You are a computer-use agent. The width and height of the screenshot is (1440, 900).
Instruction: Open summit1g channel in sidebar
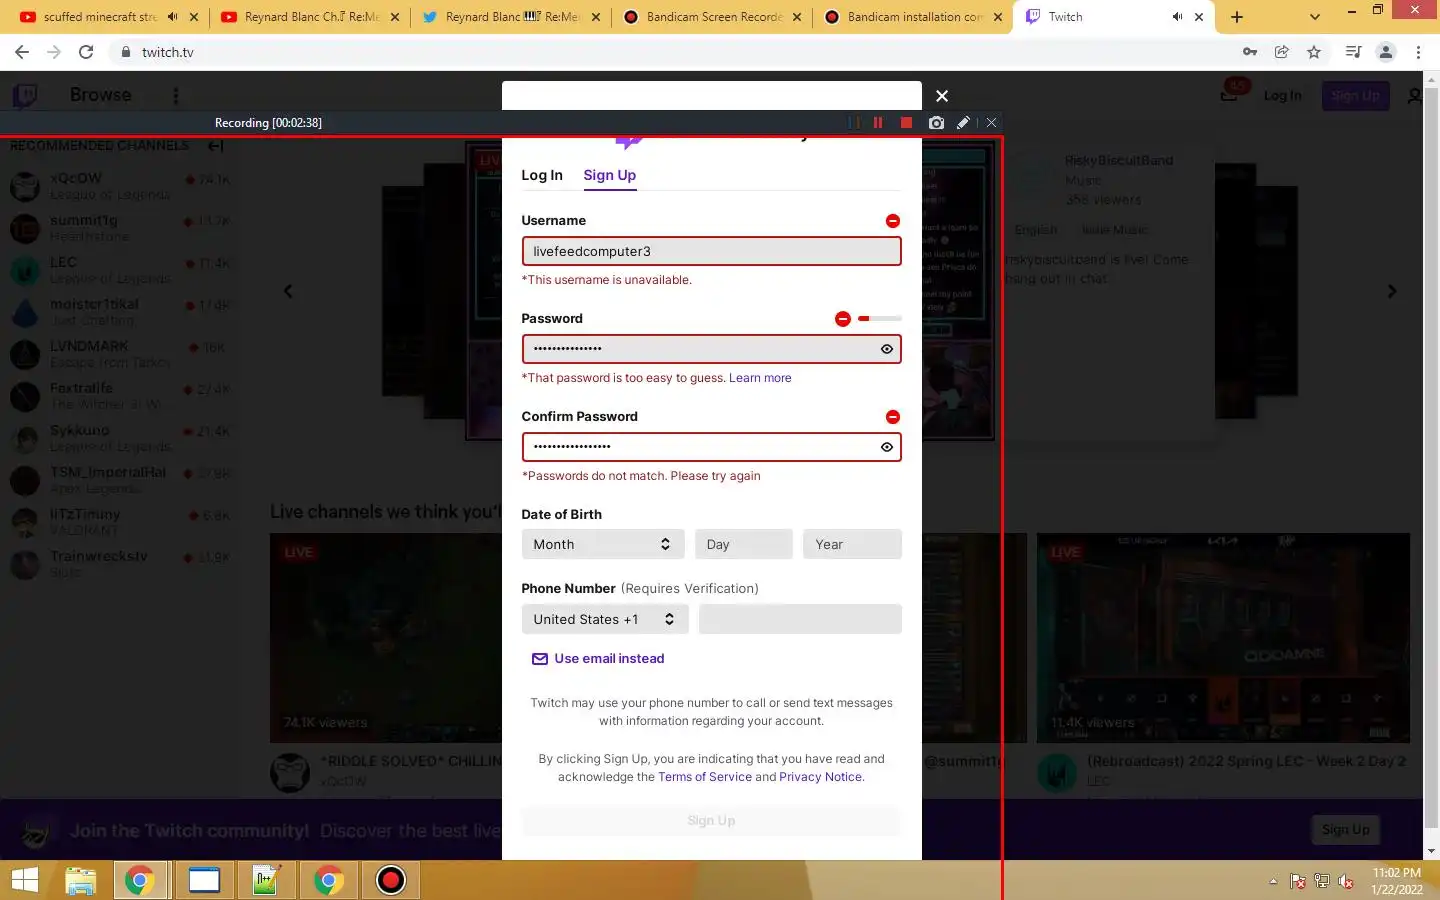(x=120, y=228)
